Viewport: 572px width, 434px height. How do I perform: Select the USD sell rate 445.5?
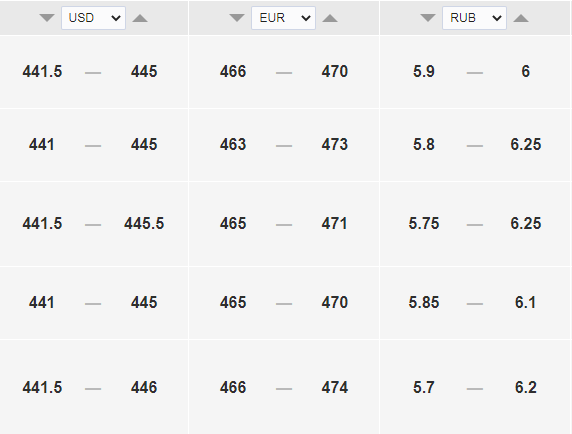coord(144,224)
